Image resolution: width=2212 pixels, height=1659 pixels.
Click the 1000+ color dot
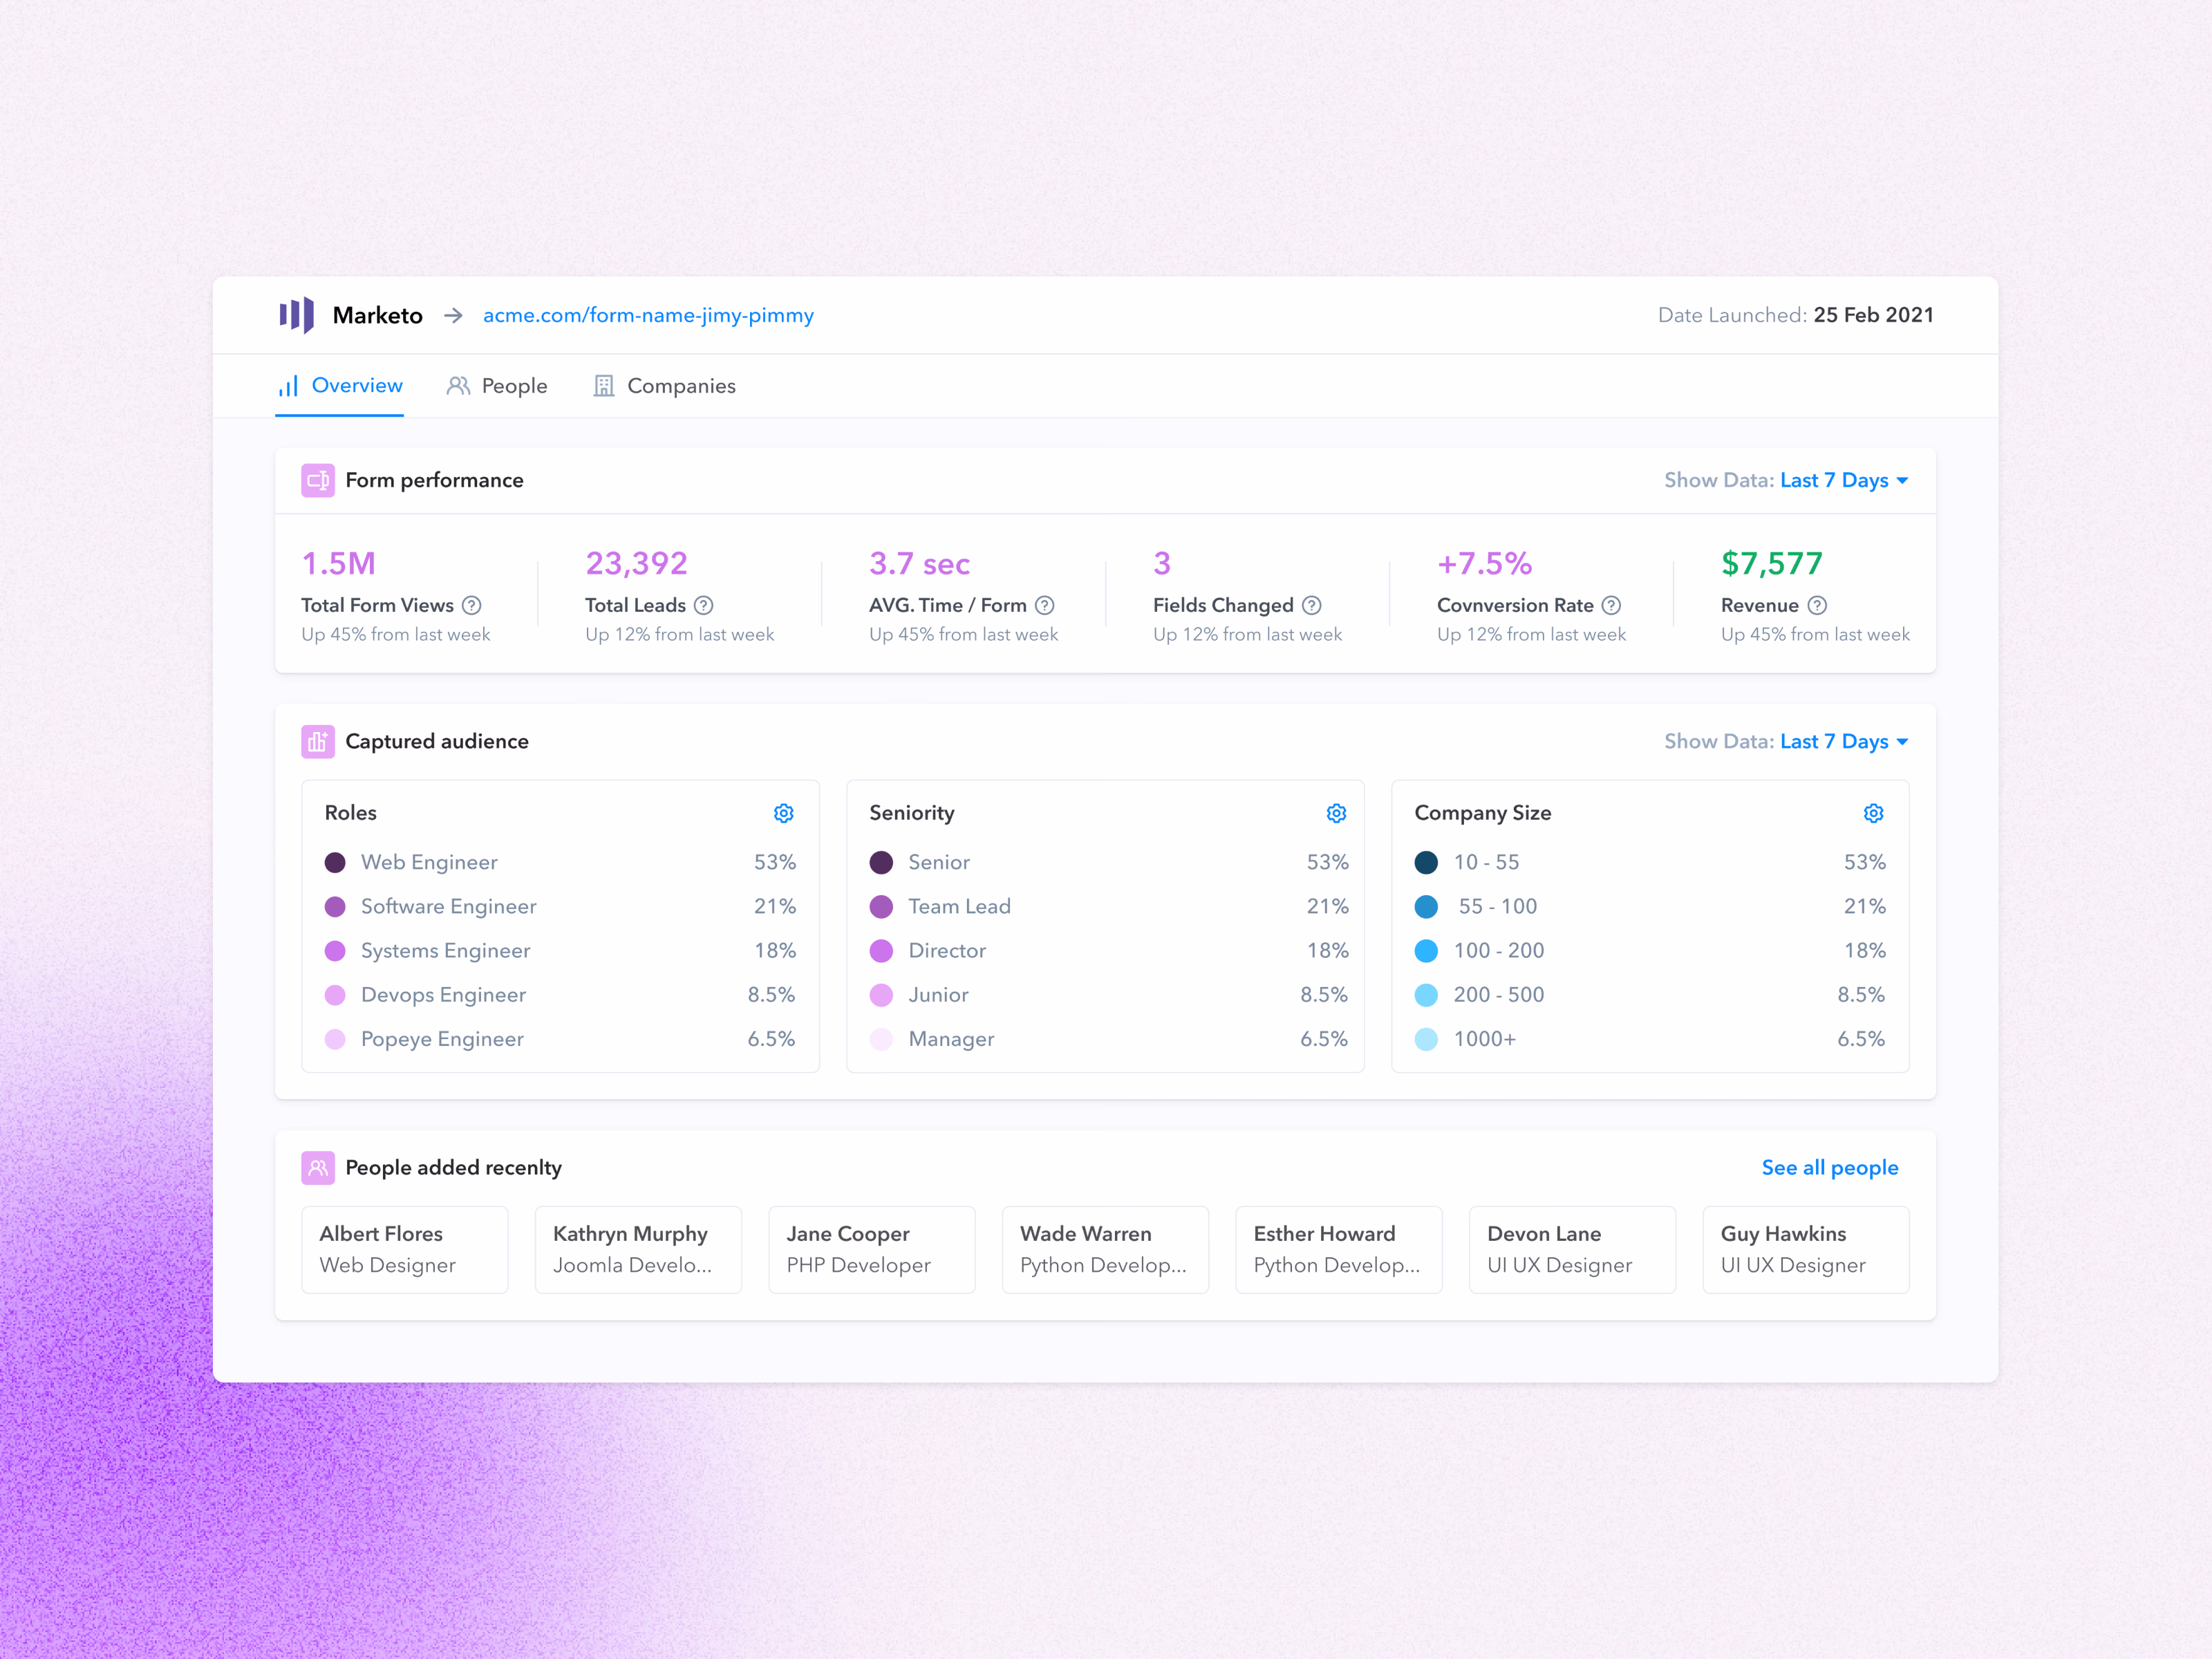1426,1039
